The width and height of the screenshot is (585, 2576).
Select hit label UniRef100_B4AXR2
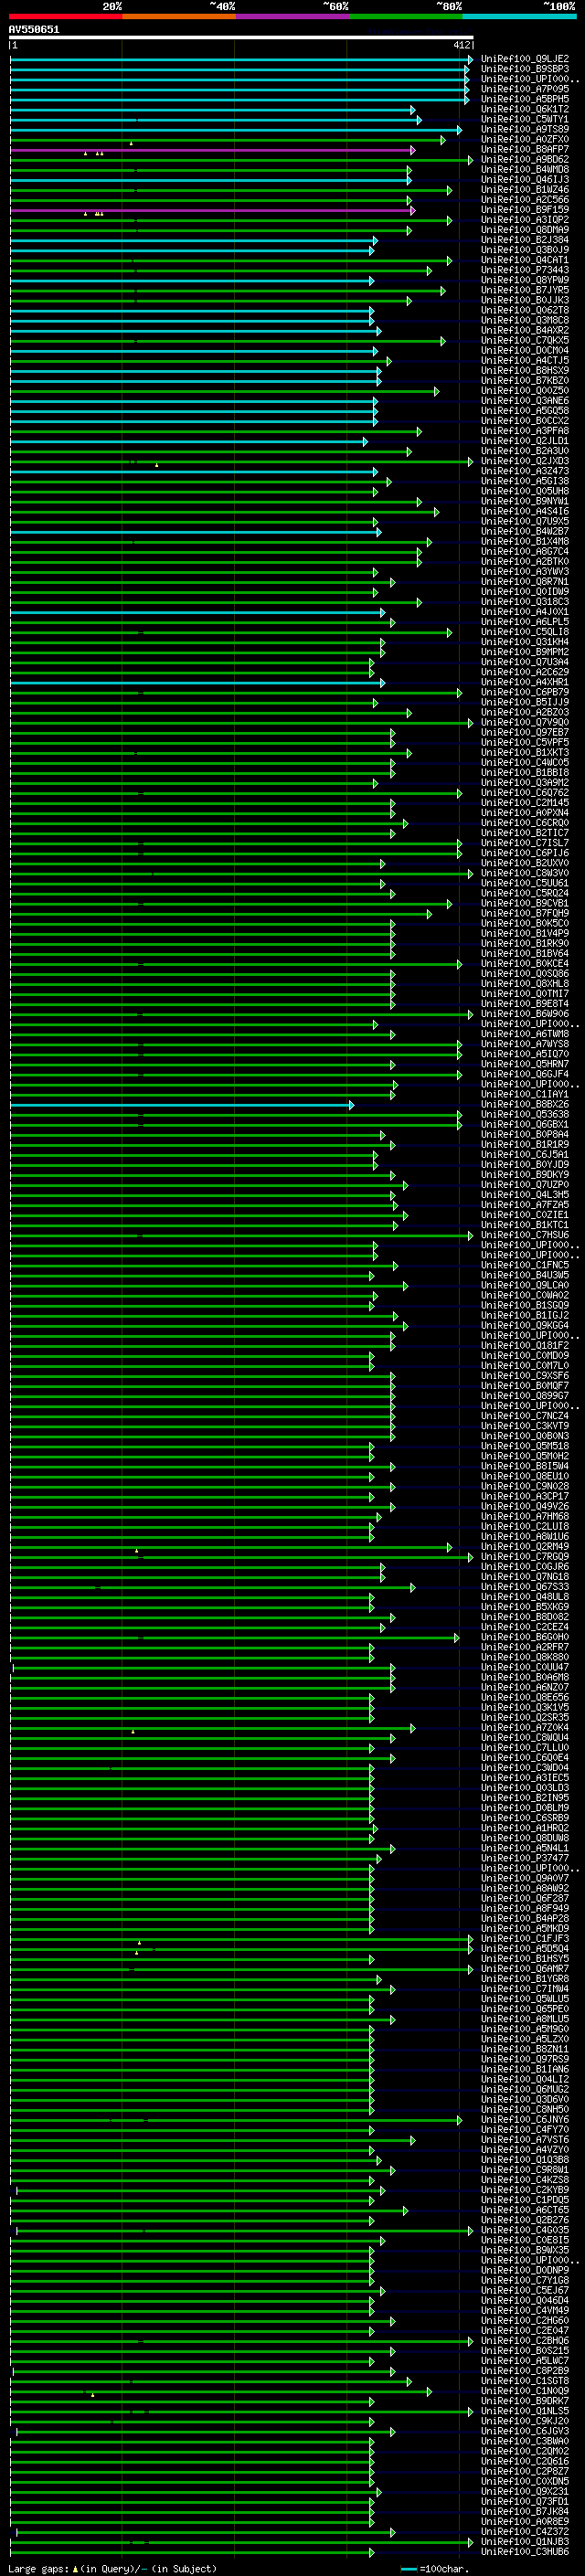[525, 330]
